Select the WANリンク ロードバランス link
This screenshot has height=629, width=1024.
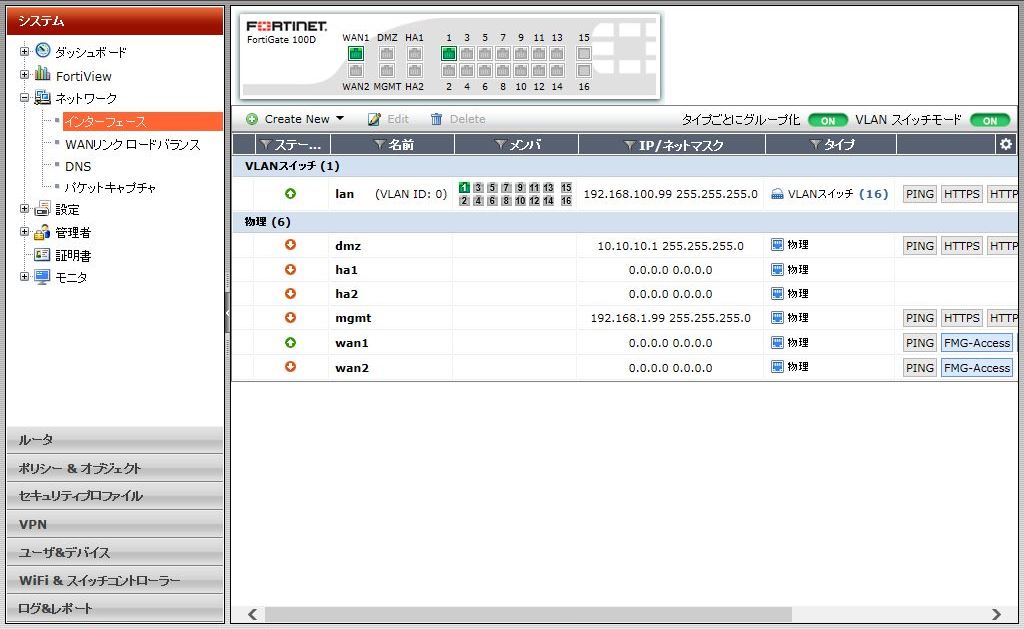(x=132, y=144)
